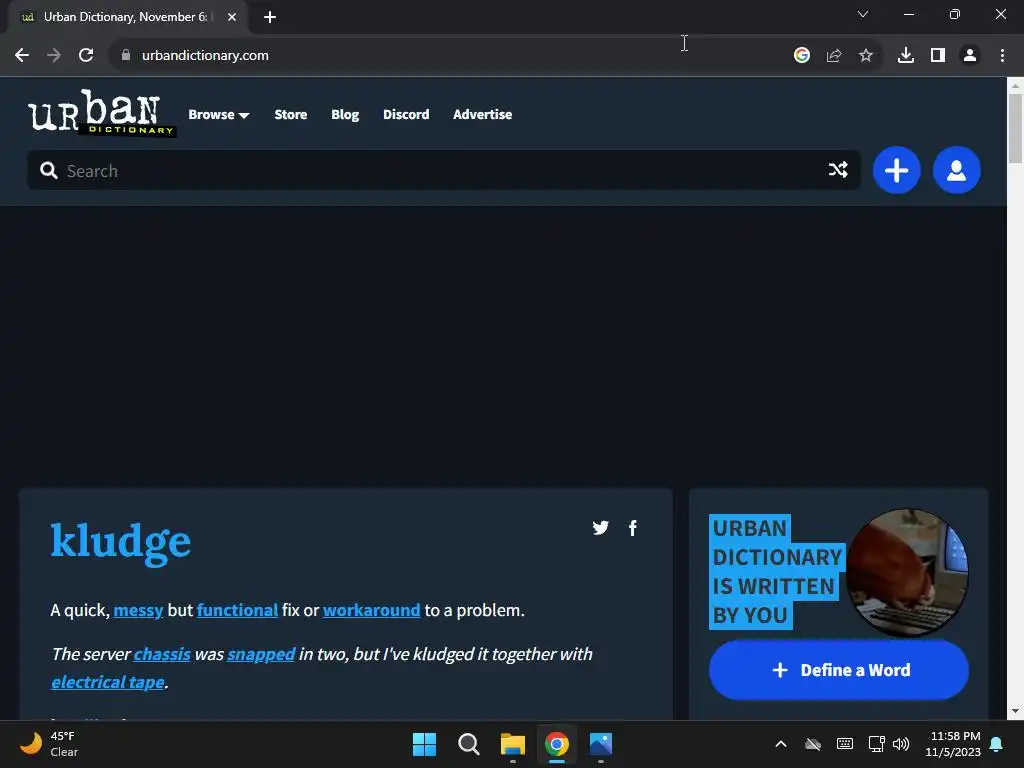The width and height of the screenshot is (1024, 768).
Task: Click the search magnifier icon
Action: tap(48, 170)
